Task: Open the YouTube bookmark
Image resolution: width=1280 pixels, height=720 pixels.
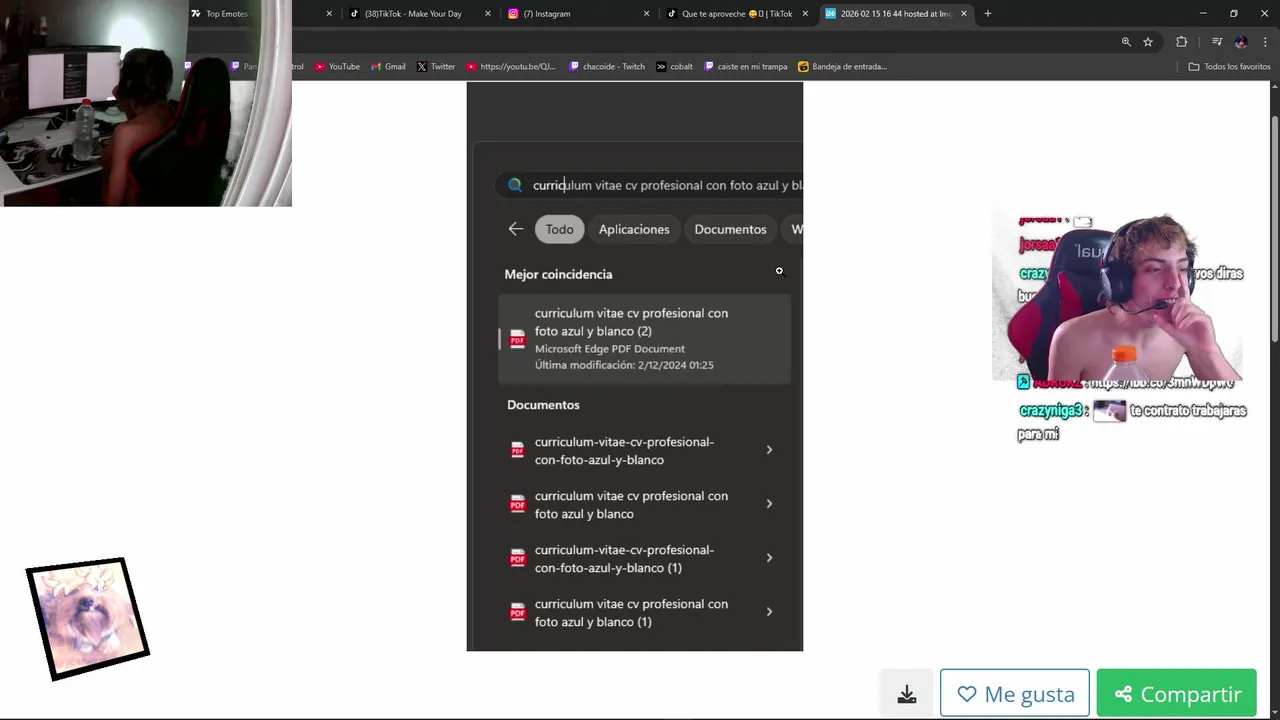Action: [x=337, y=67]
